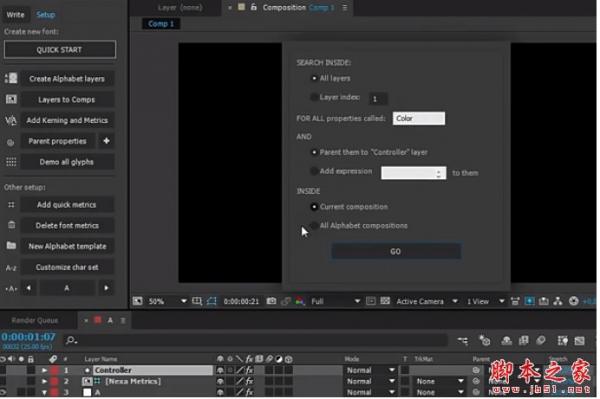Click the Parent properties button

(57, 141)
